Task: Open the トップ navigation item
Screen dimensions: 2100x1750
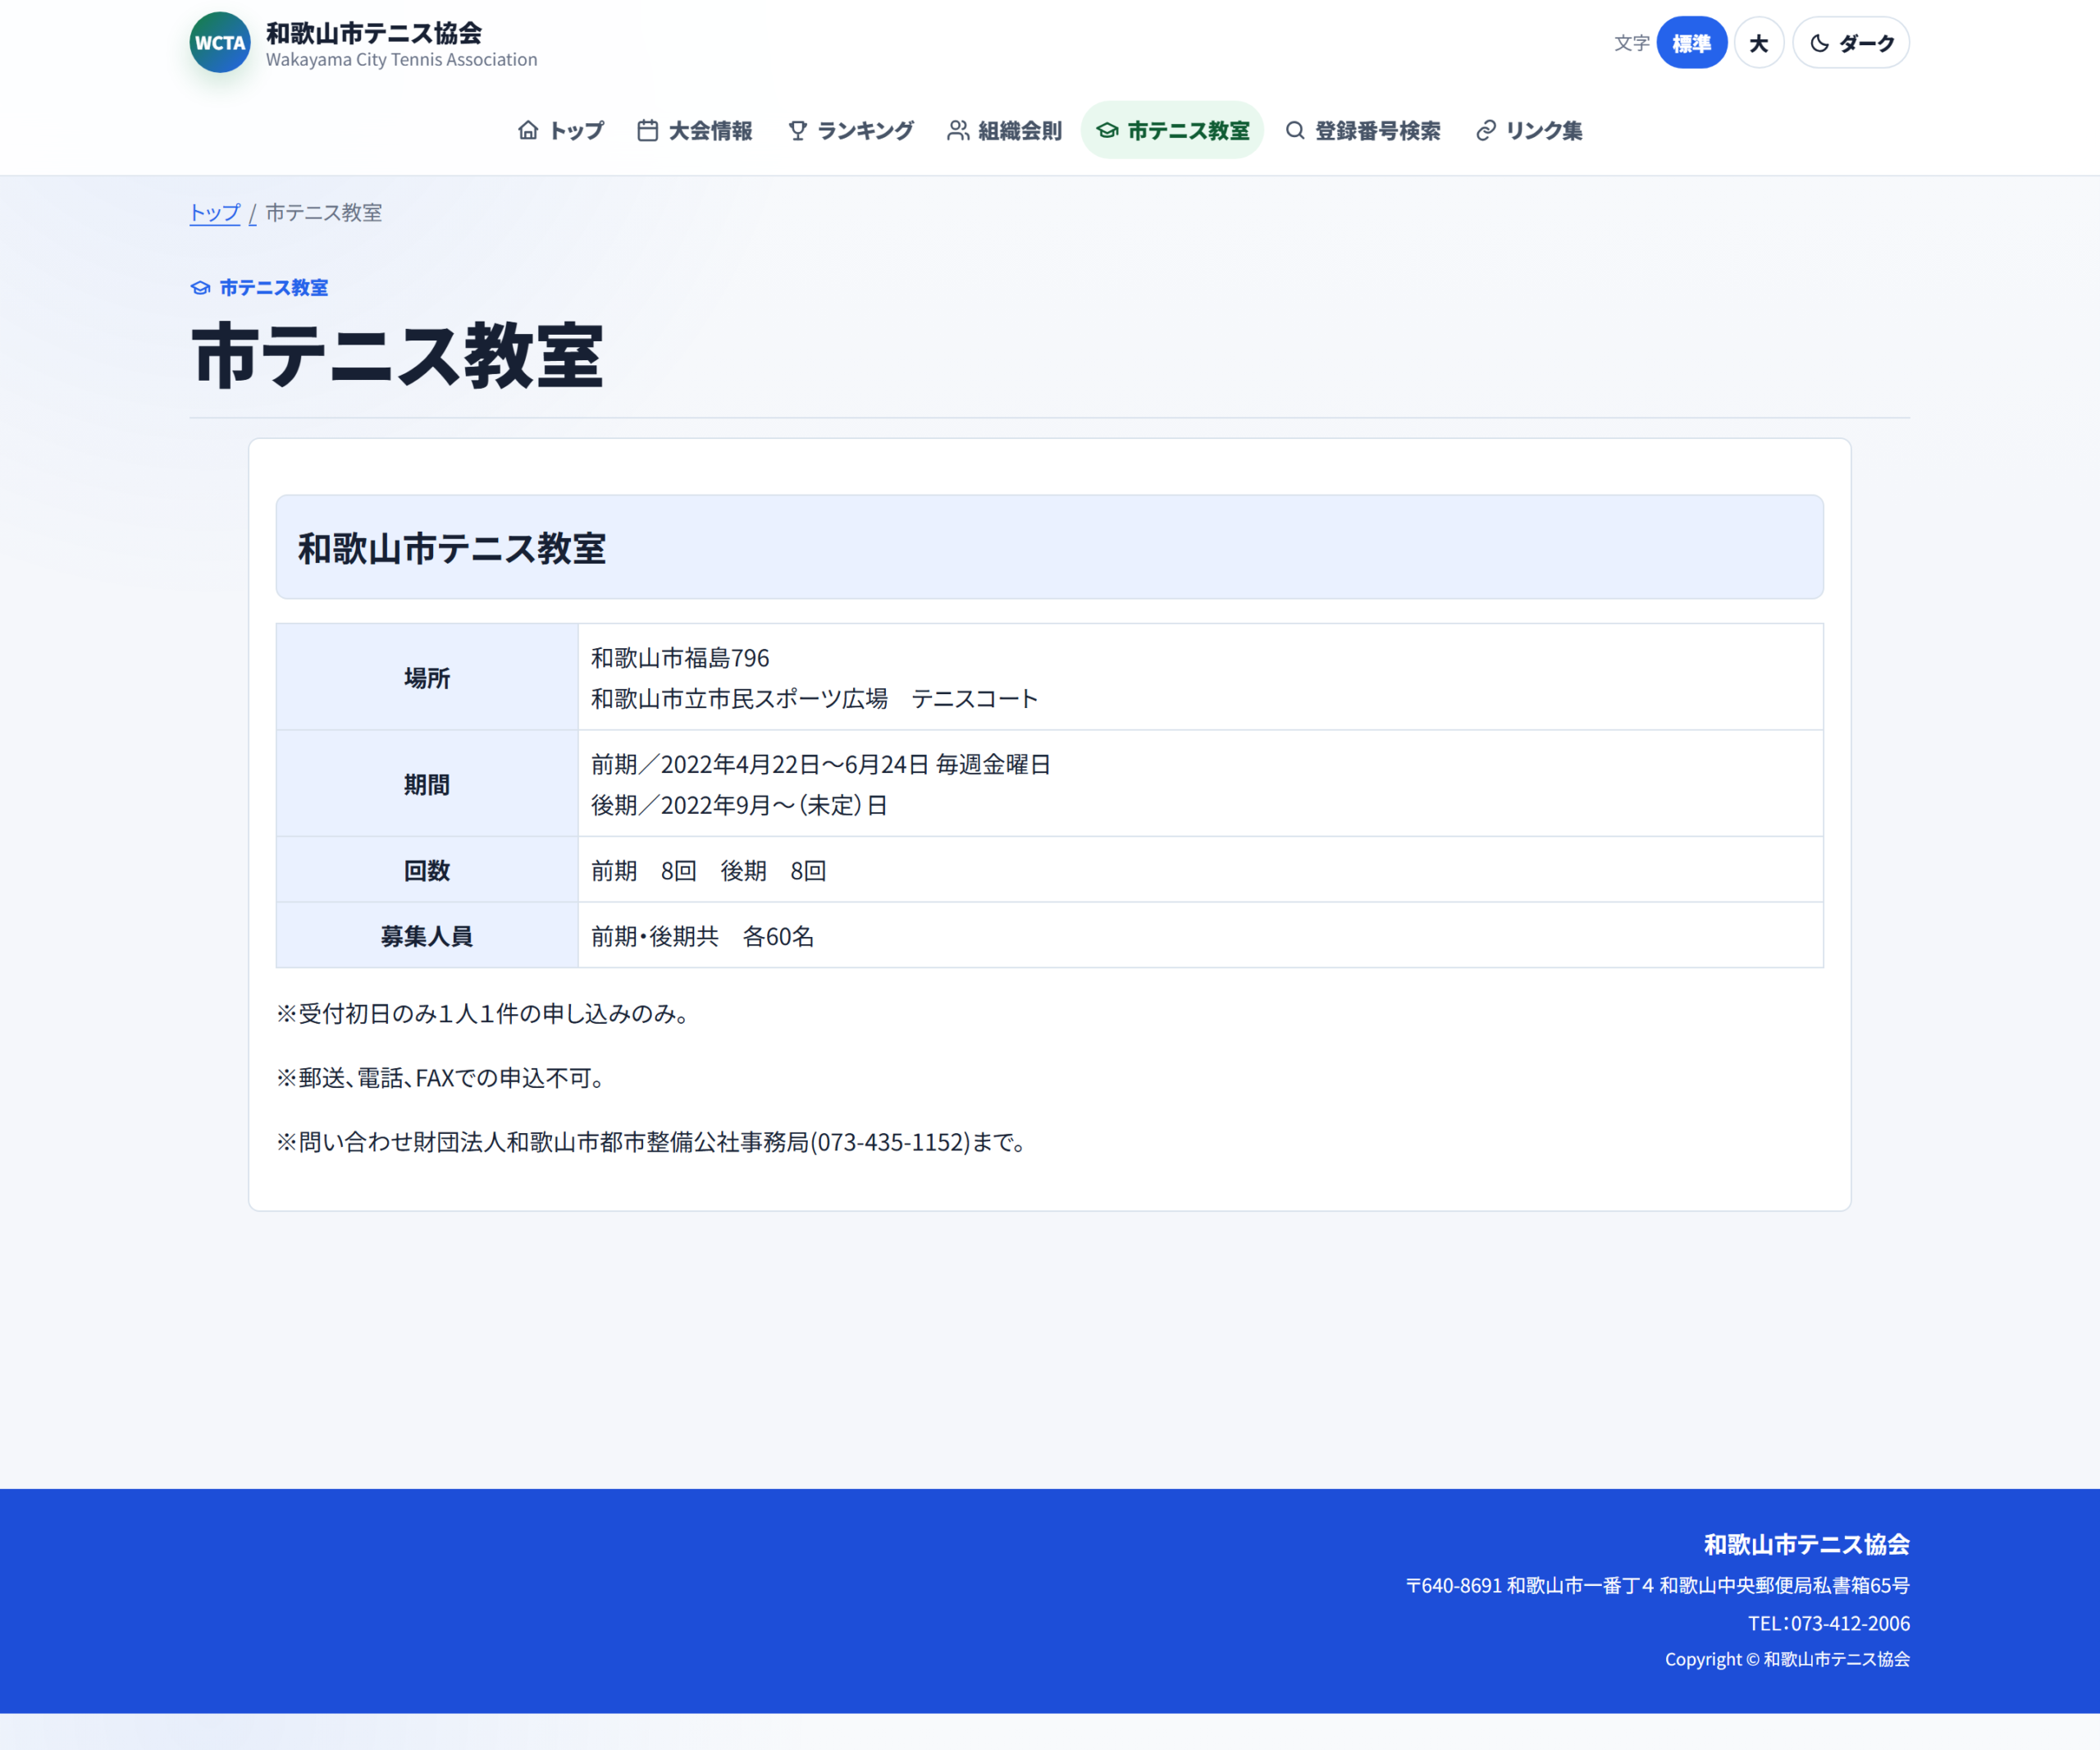Action: [561, 130]
